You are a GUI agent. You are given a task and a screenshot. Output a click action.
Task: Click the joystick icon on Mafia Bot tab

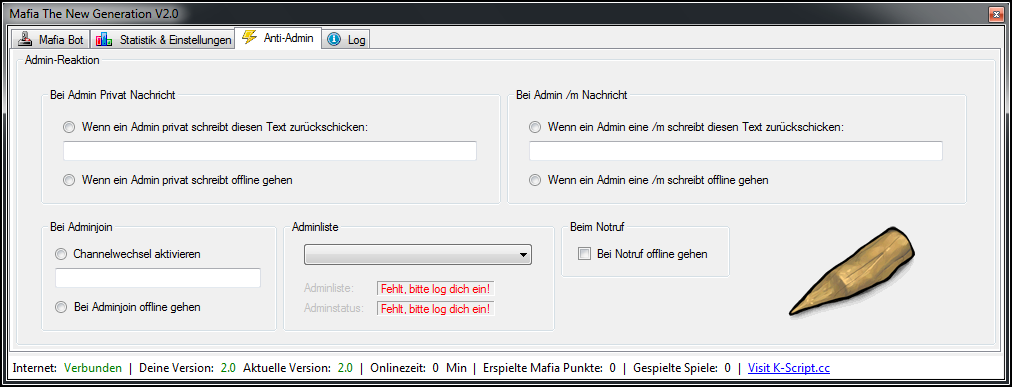pos(25,40)
